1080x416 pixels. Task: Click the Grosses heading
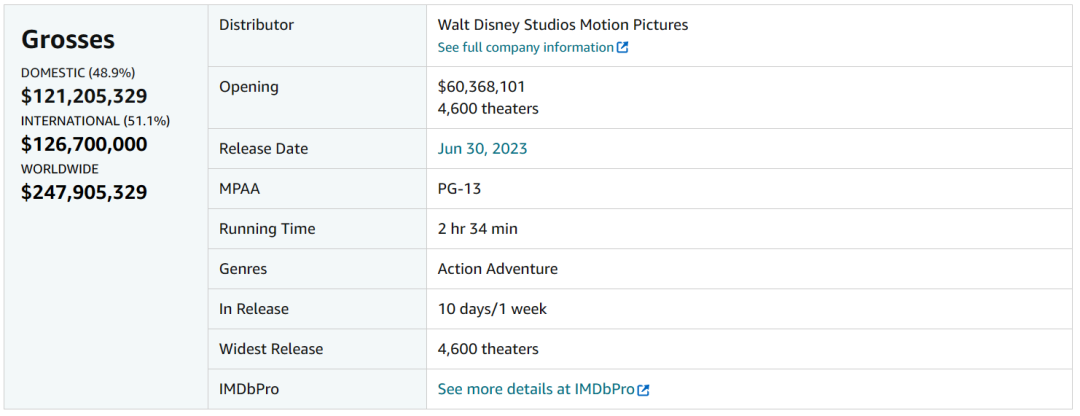tap(68, 39)
